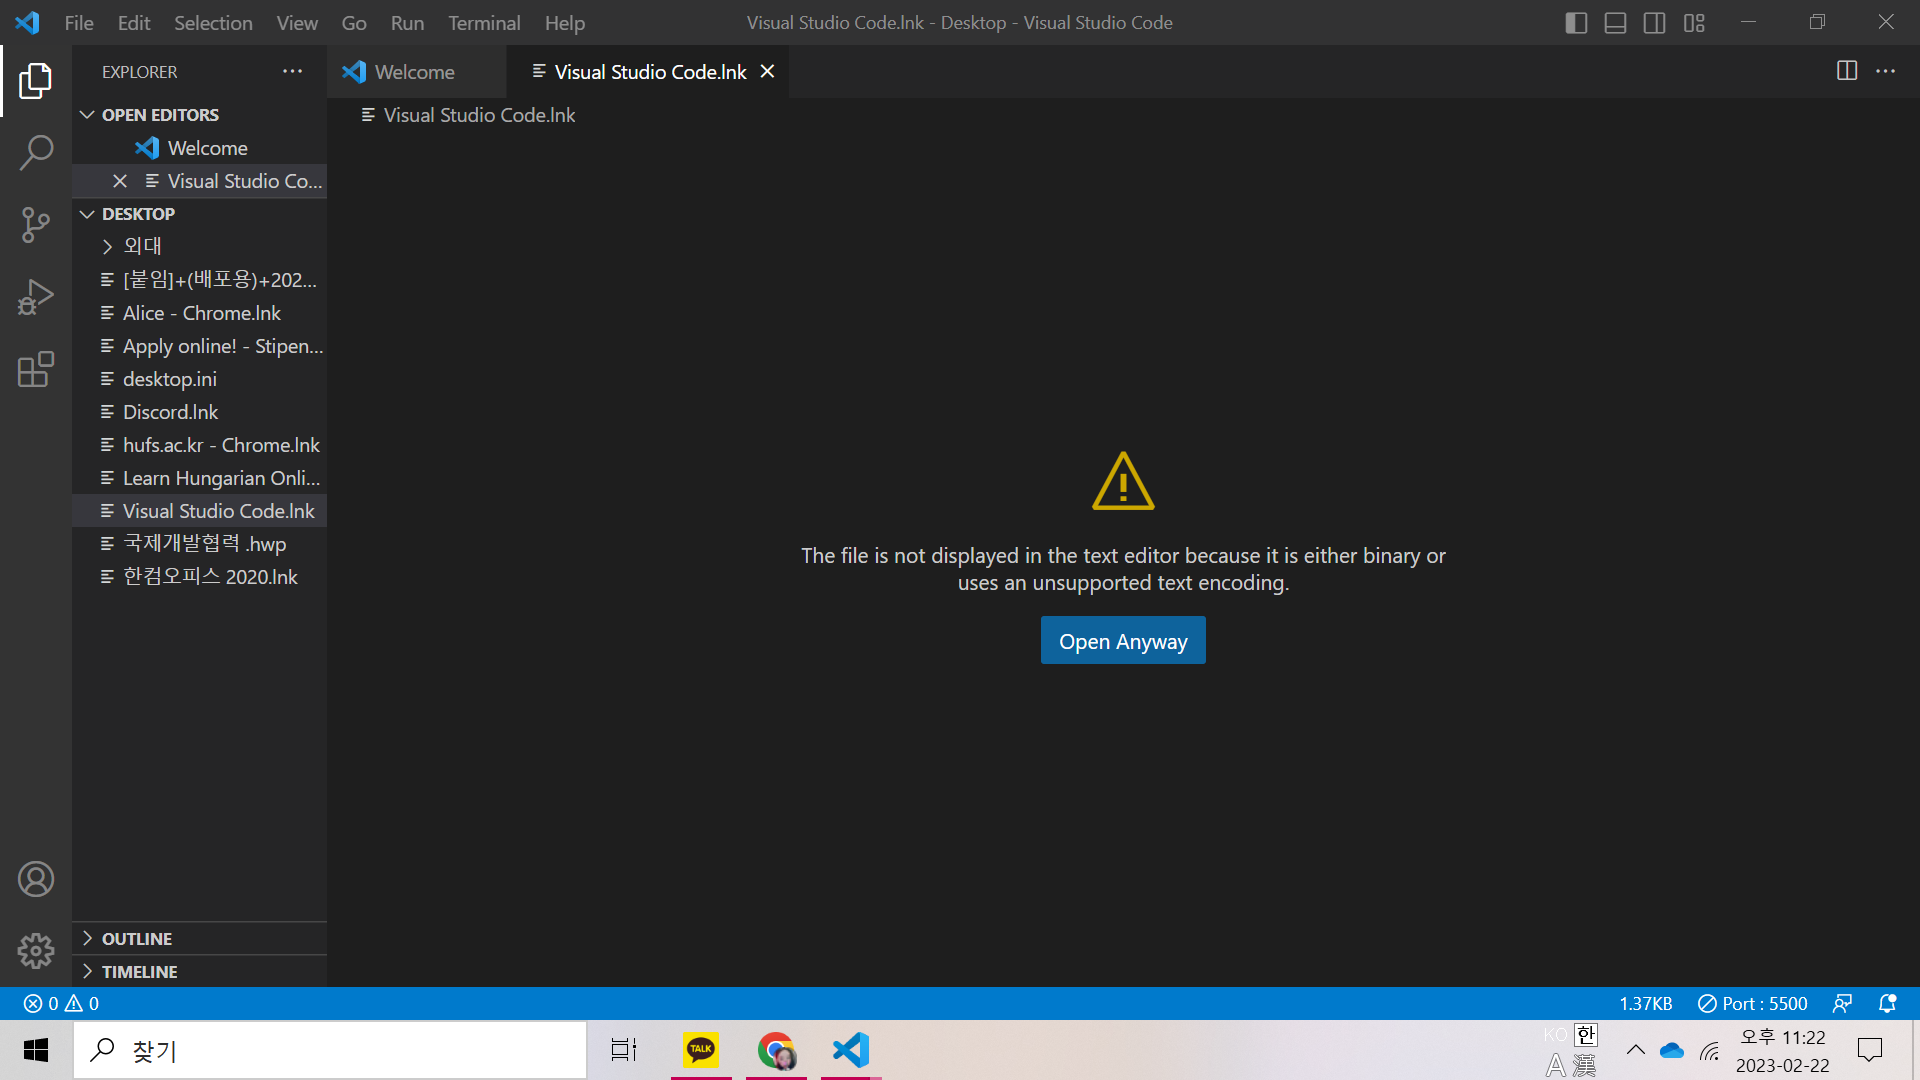1920x1080 pixels.
Task: Click the errors and warnings status indicator
Action: 61,1003
